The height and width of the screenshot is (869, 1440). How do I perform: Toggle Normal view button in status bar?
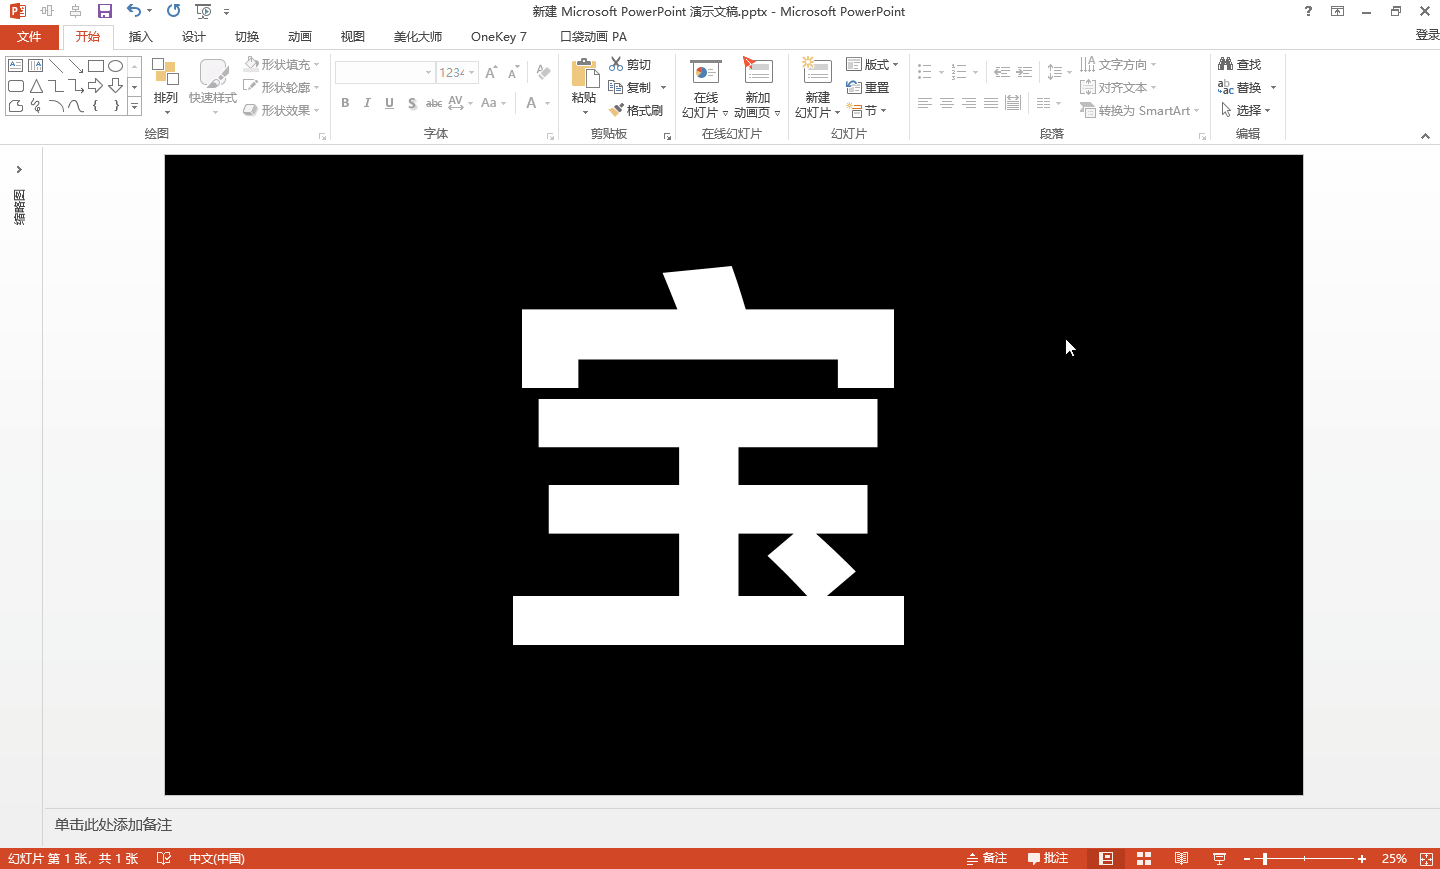1106,858
